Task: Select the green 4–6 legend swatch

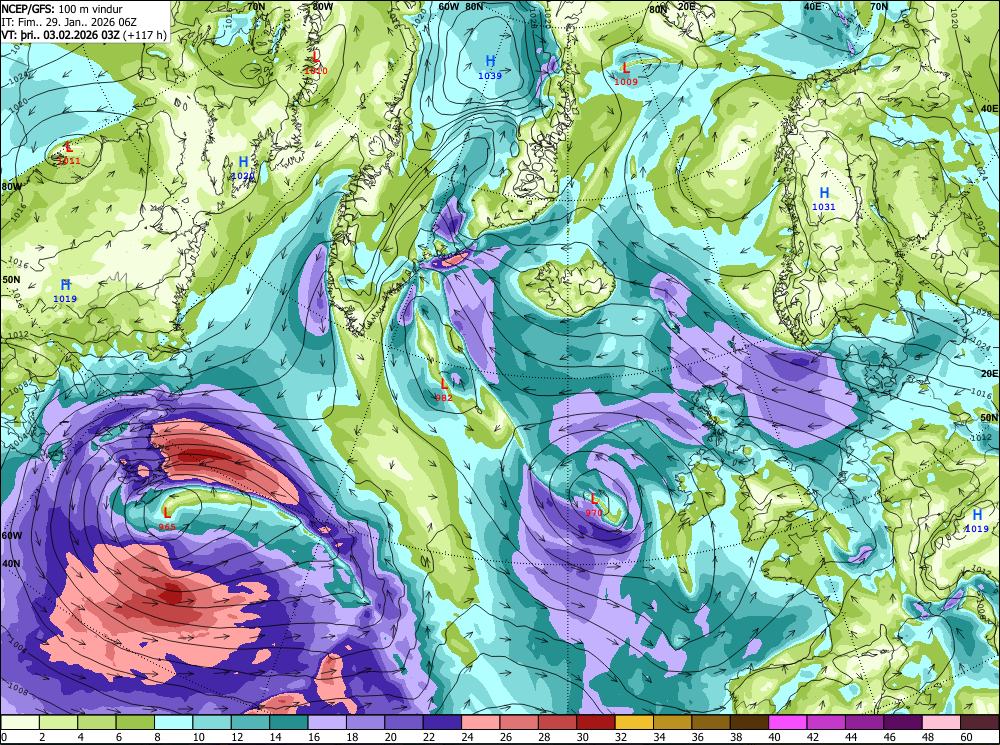Action: [97, 722]
